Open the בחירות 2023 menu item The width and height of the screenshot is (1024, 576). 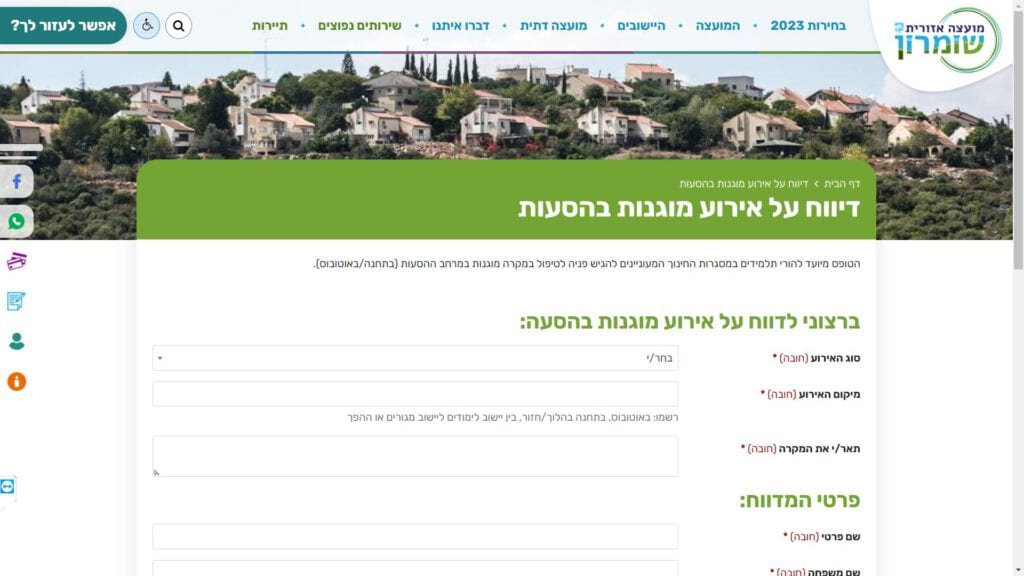click(x=807, y=25)
